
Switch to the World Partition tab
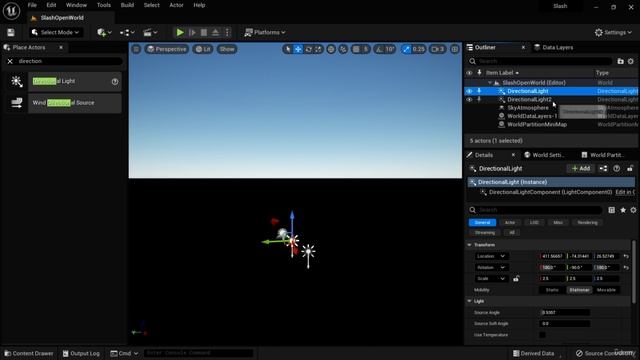point(602,155)
